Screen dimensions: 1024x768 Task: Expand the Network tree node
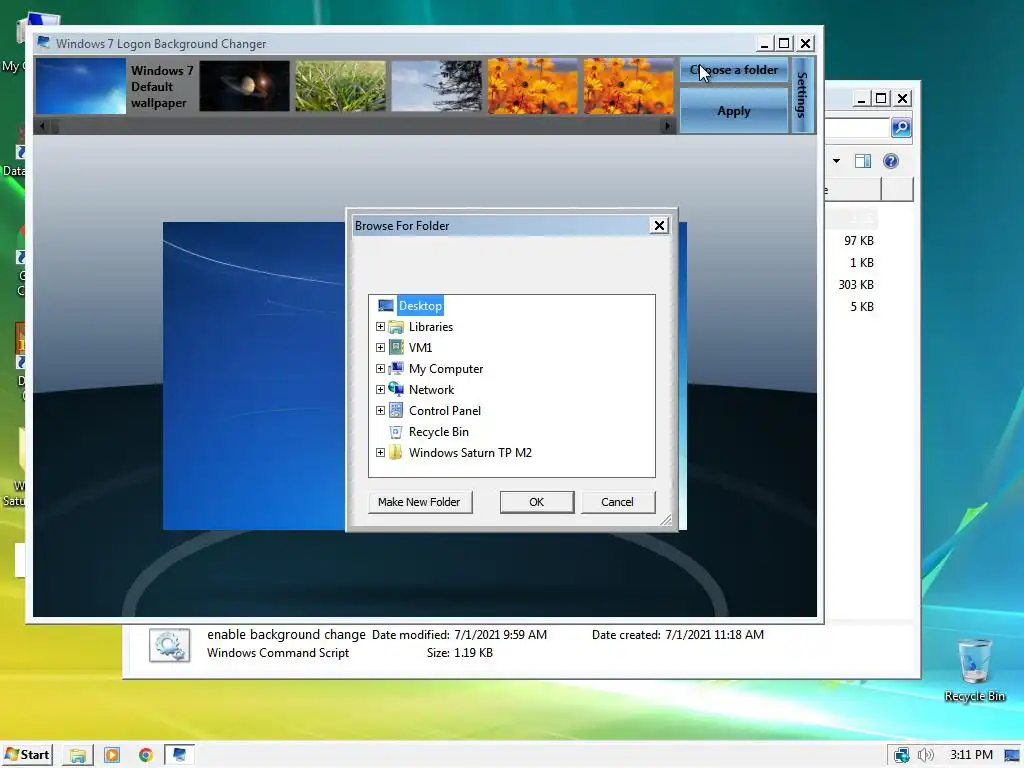pos(380,389)
